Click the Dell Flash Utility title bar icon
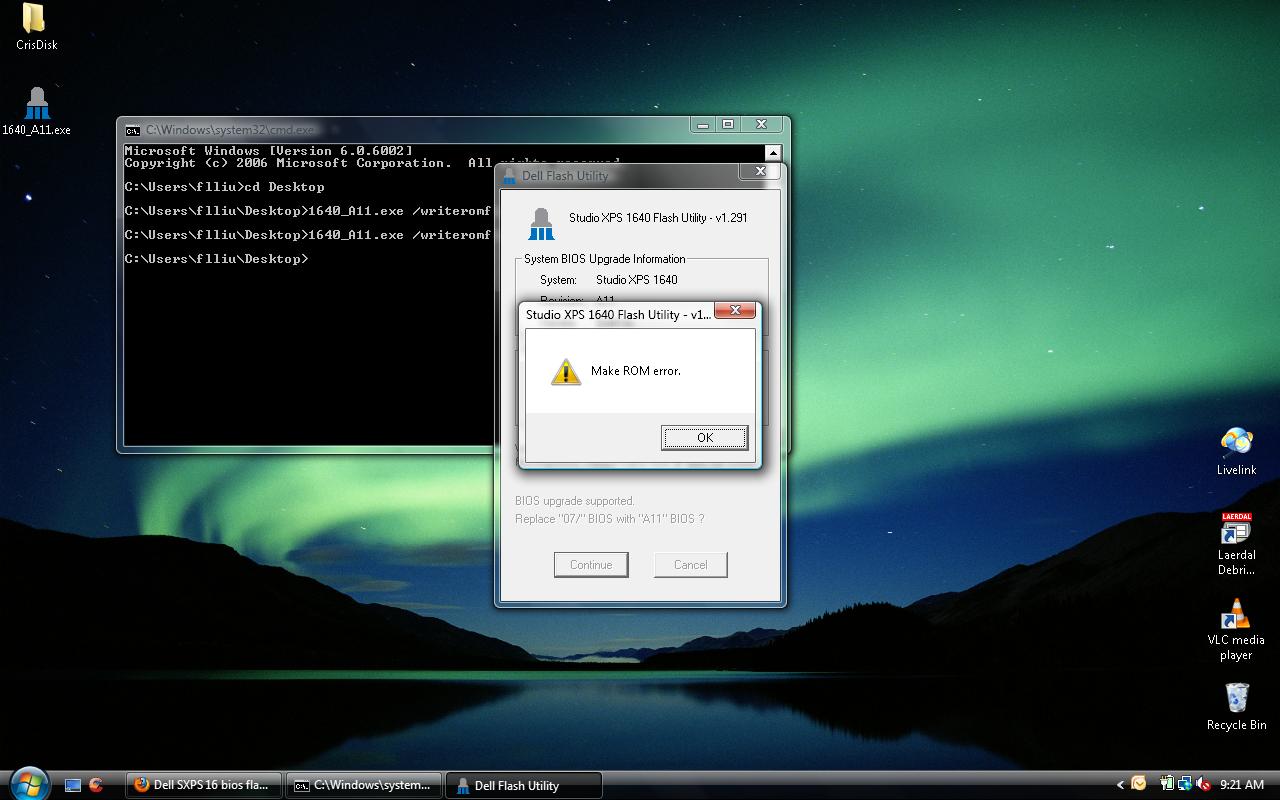The width and height of the screenshot is (1280, 800). click(x=510, y=176)
